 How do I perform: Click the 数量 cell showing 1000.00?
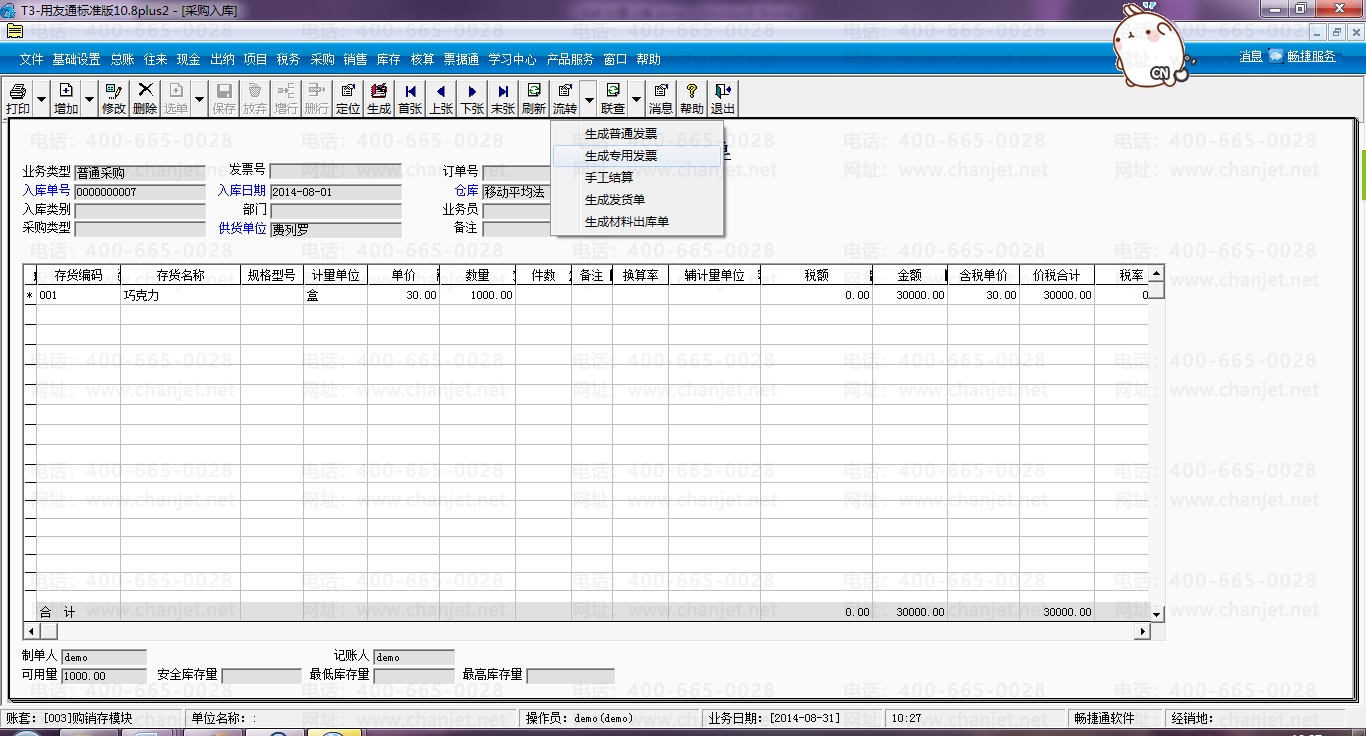click(x=478, y=296)
